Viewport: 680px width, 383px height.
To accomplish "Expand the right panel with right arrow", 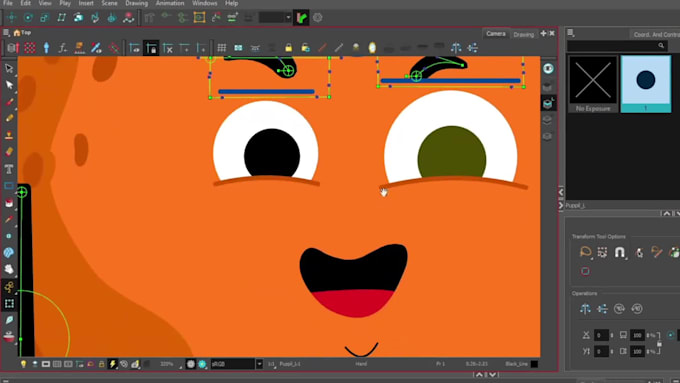I will 561,206.
